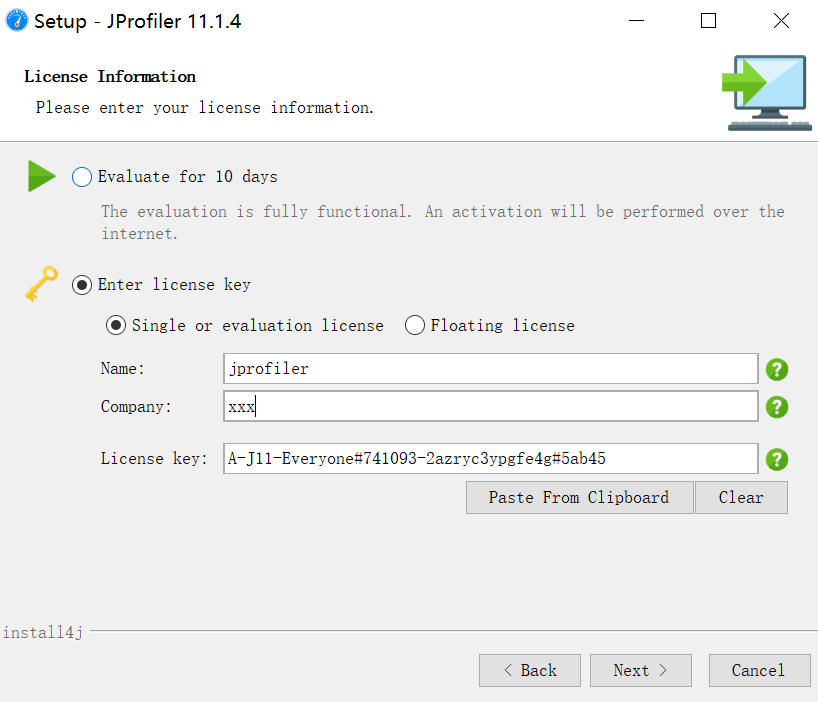Open help for the License key field
This screenshot has width=818, height=702.
click(777, 459)
